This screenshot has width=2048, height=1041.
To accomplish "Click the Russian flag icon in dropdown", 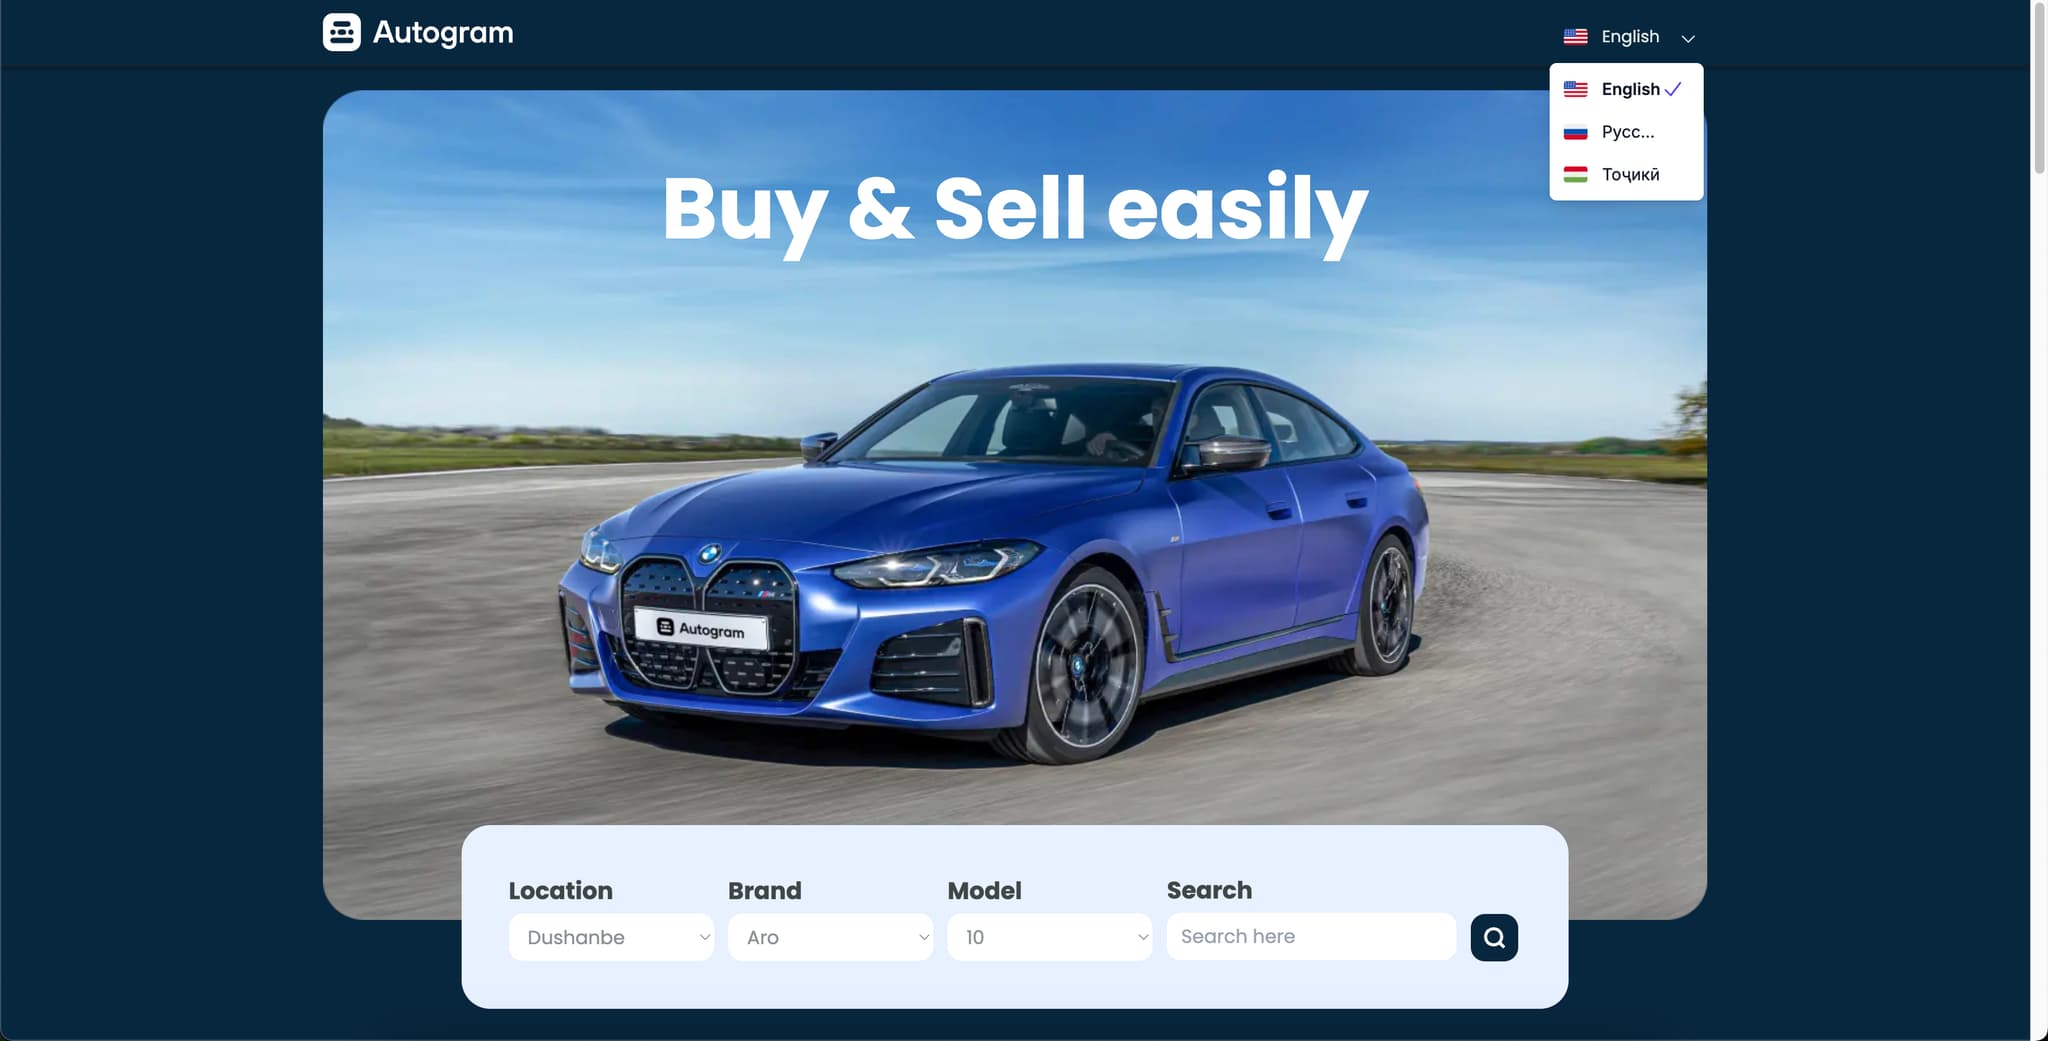I will point(1575,132).
